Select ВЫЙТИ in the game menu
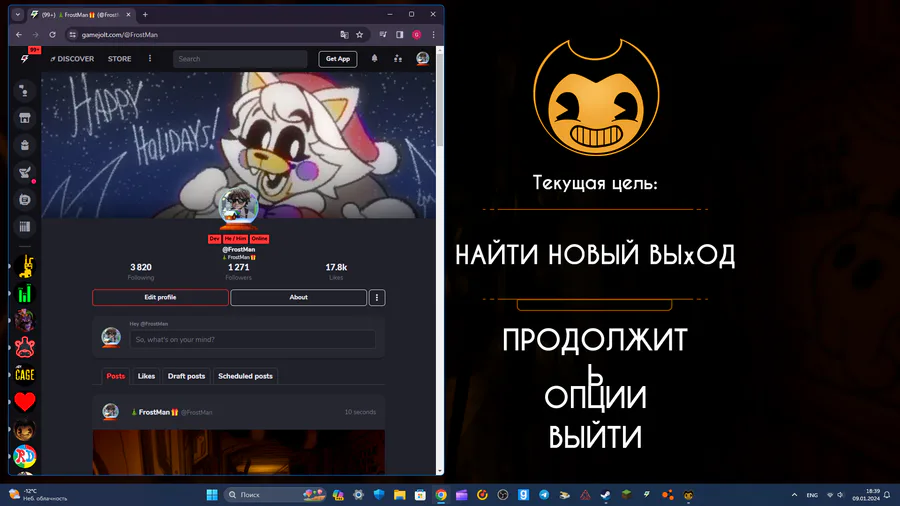Screen dimensions: 900x506 [x=595, y=437]
